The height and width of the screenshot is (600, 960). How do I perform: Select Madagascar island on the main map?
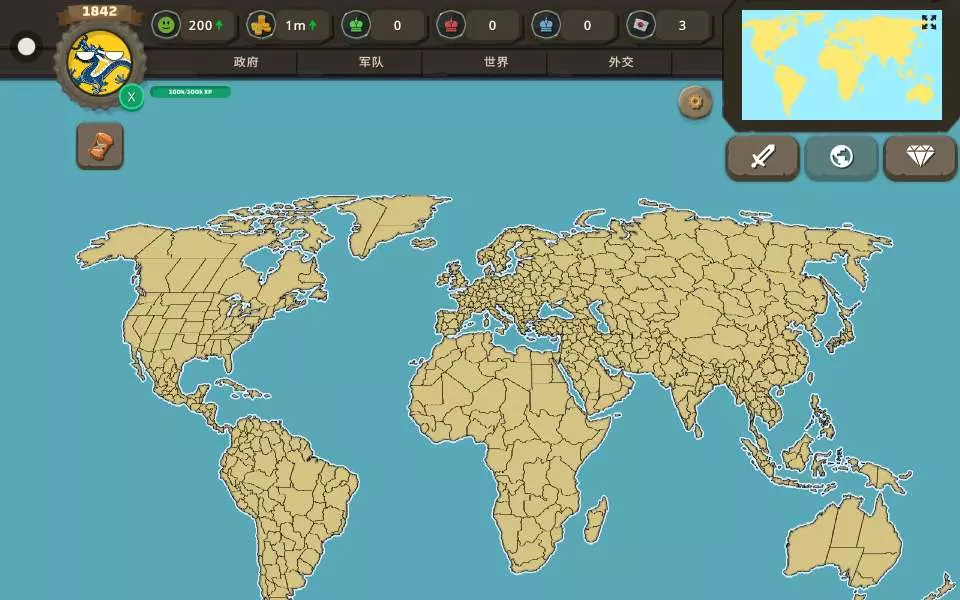click(596, 520)
